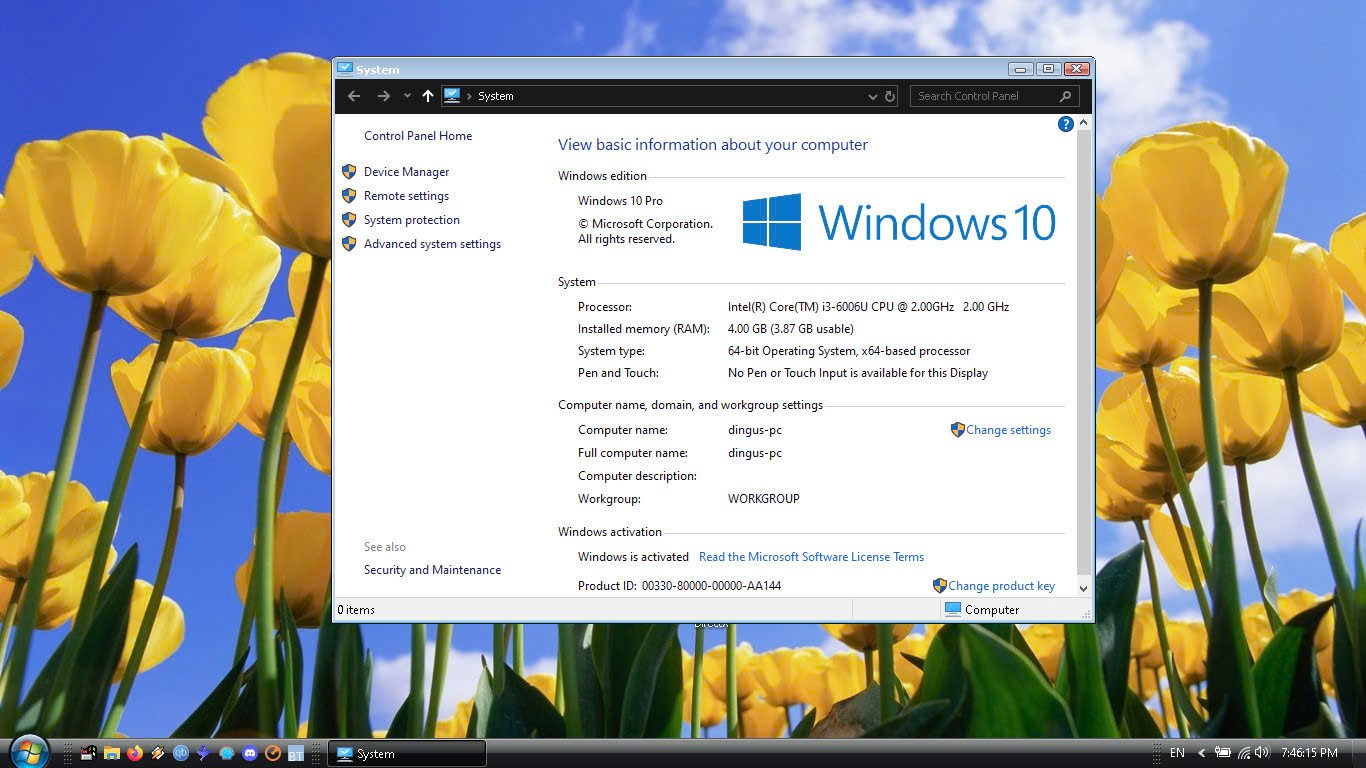Viewport: 1366px width, 768px height.
Task: Open Security and Maintenance link
Action: [x=432, y=570]
